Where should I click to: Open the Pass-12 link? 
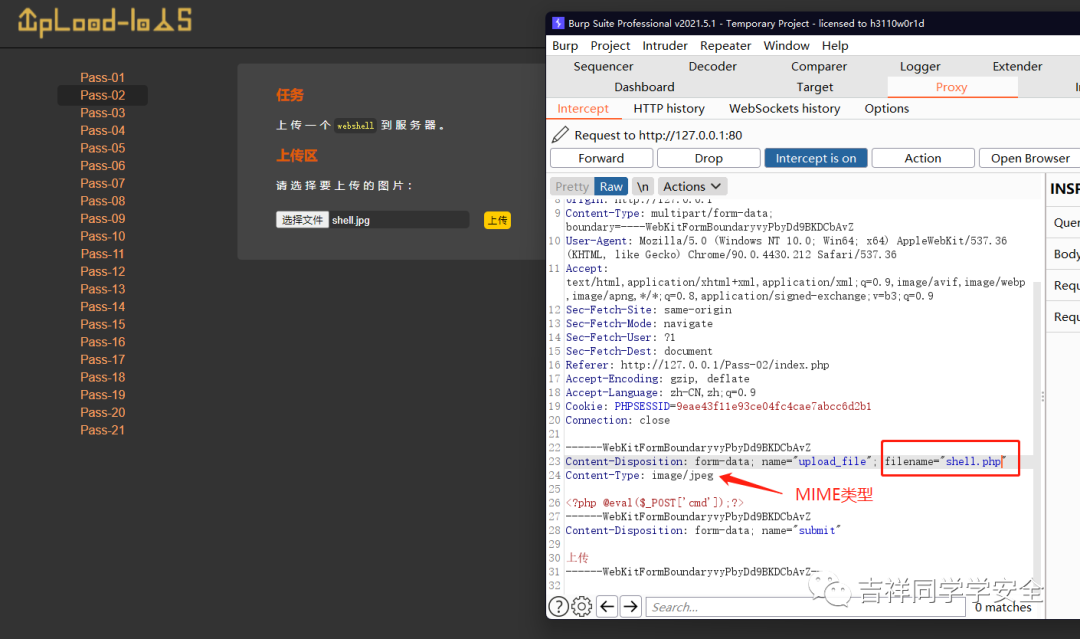[x=103, y=271]
